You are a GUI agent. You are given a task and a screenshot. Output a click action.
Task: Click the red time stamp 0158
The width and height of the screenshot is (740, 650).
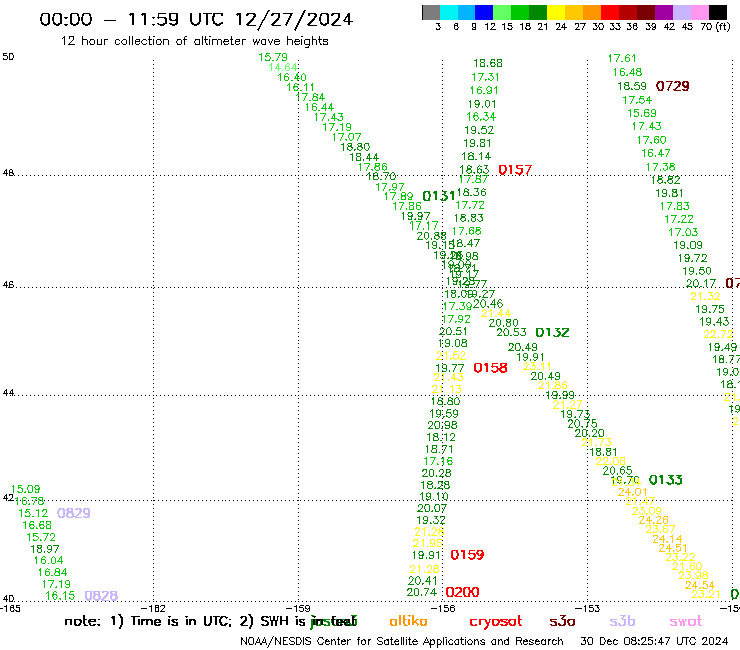tap(490, 368)
